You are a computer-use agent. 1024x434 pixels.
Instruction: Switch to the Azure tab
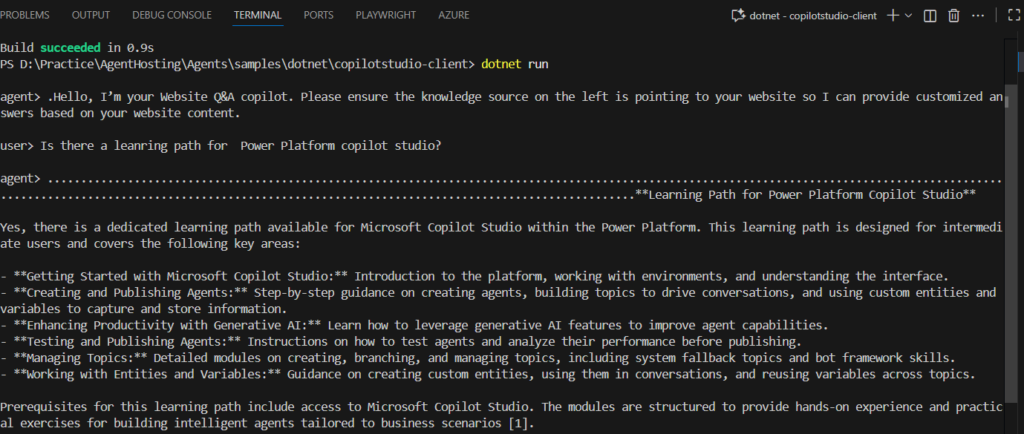(453, 16)
